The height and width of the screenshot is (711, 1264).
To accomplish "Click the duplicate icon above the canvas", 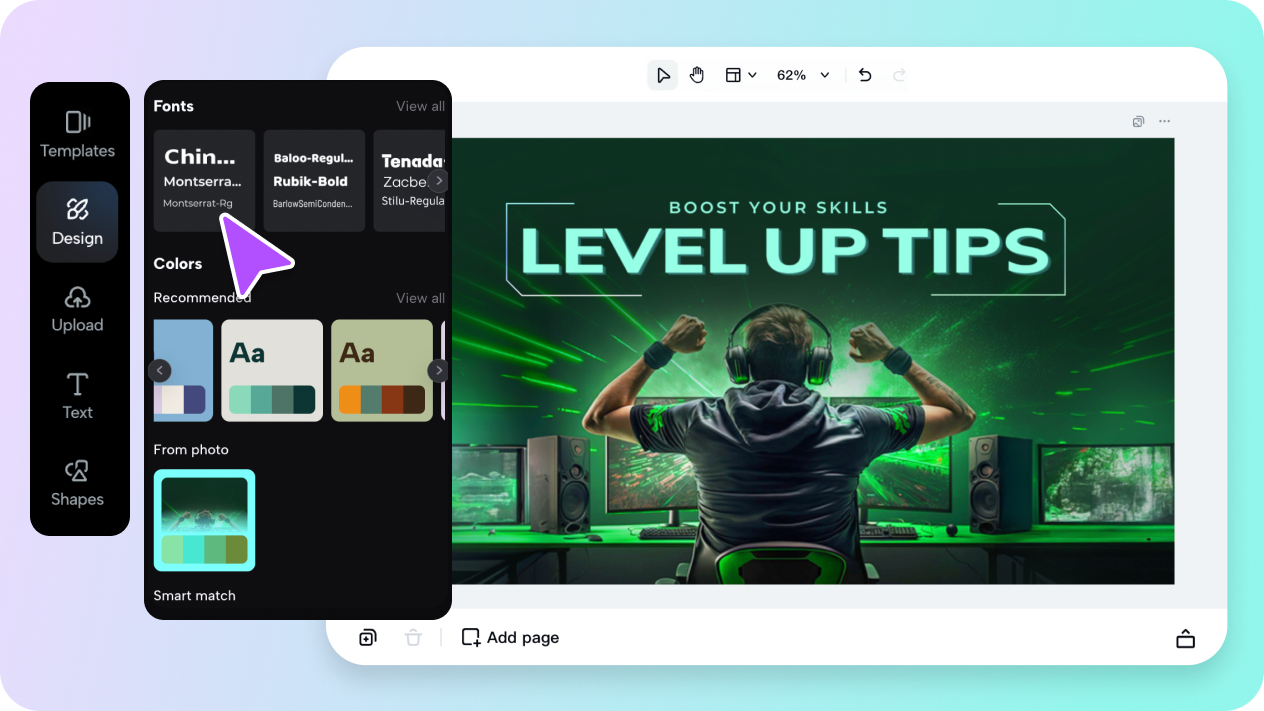I will (1138, 121).
